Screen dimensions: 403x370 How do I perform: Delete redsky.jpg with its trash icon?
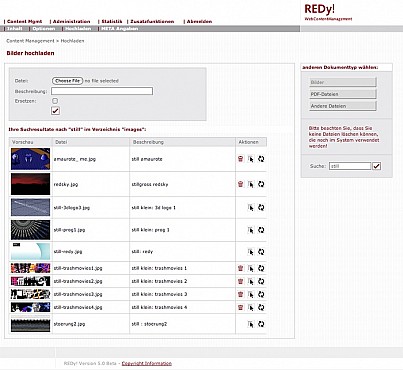pos(240,184)
